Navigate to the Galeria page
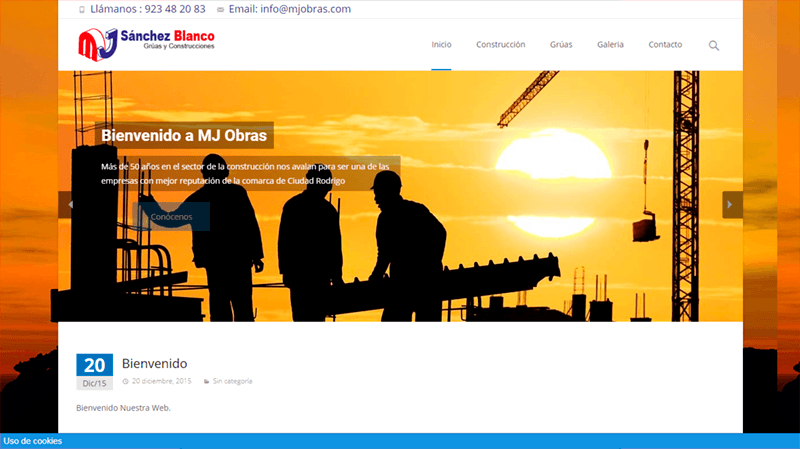The width and height of the screenshot is (800, 449). pyautogui.click(x=610, y=45)
